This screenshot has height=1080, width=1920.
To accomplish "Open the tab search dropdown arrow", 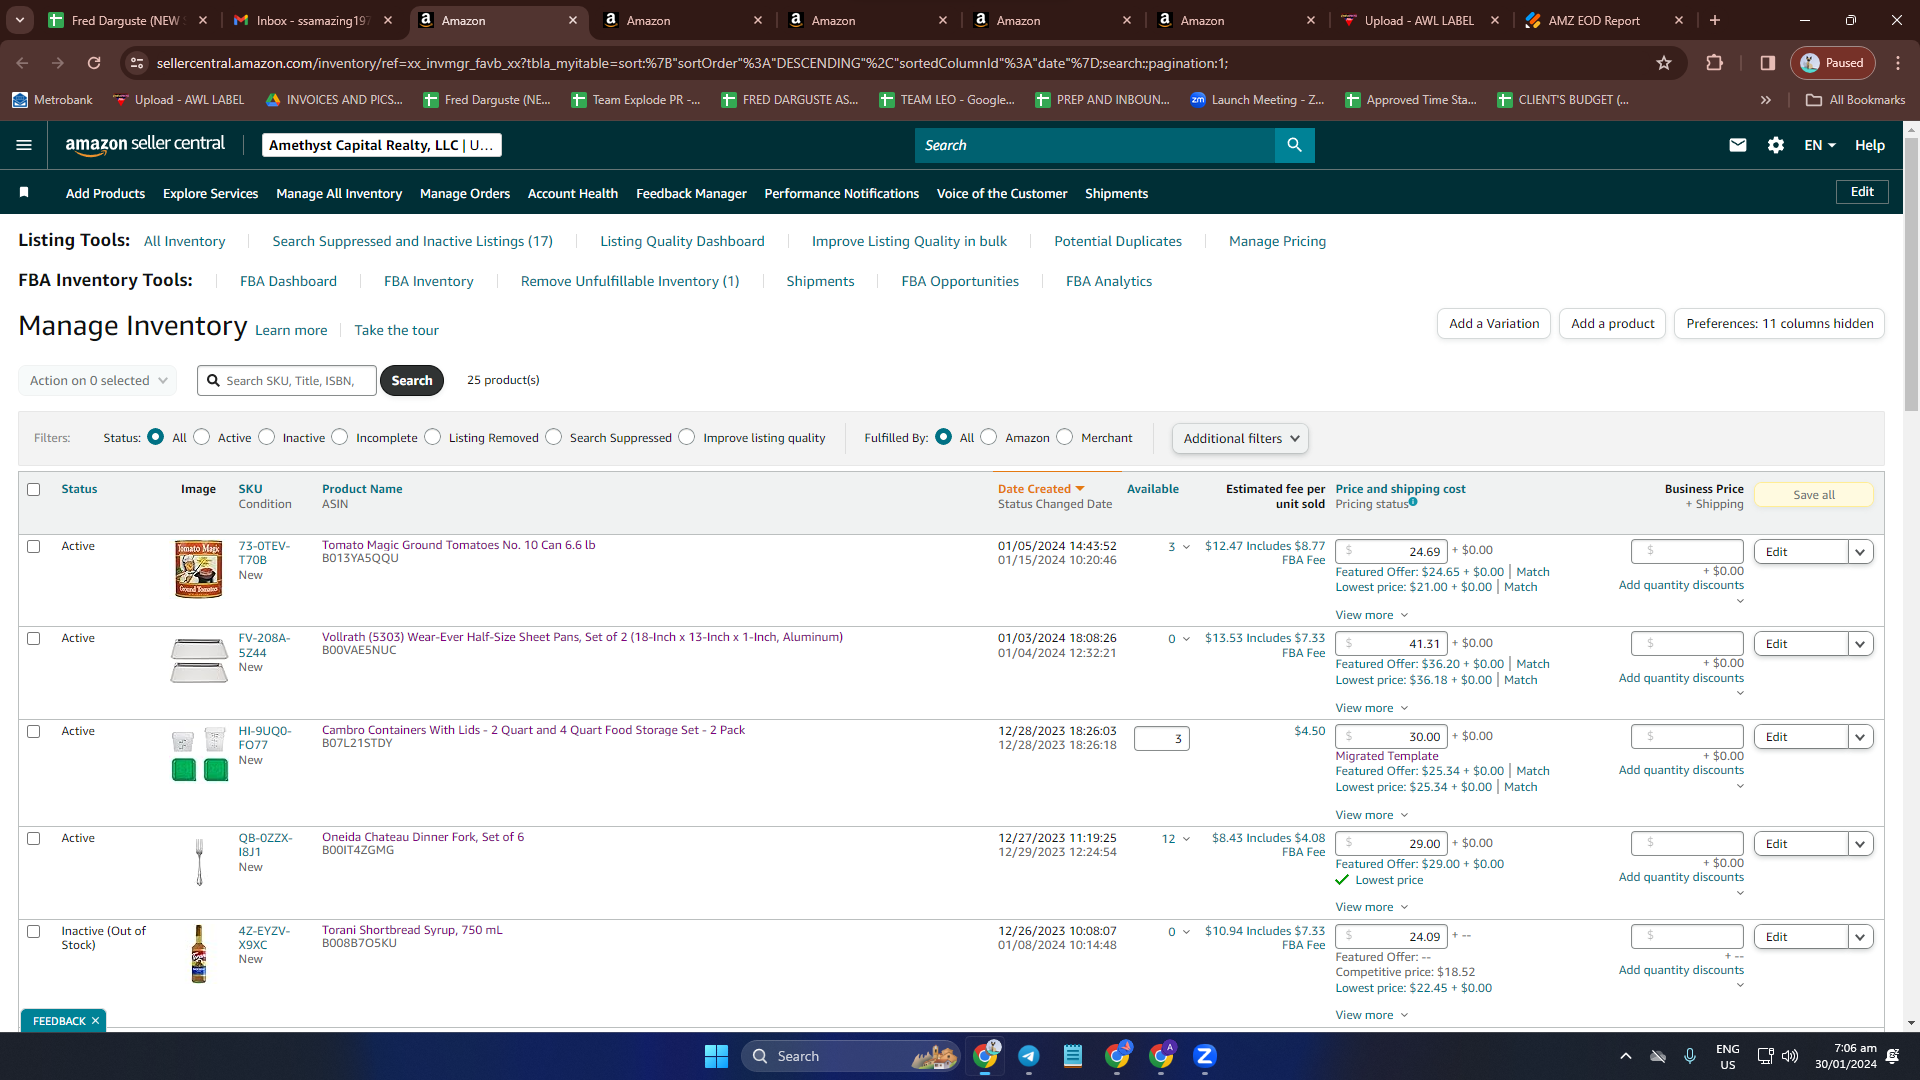I will (x=20, y=20).
